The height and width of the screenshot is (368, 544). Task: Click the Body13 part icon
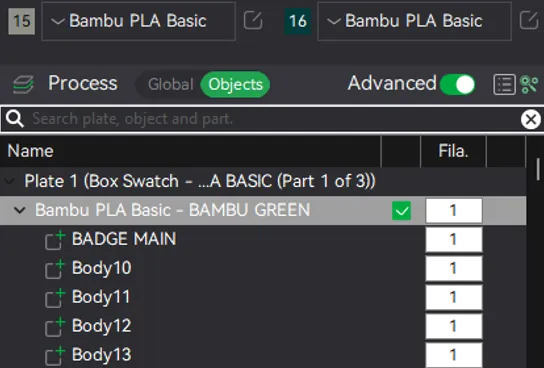click(x=55, y=356)
